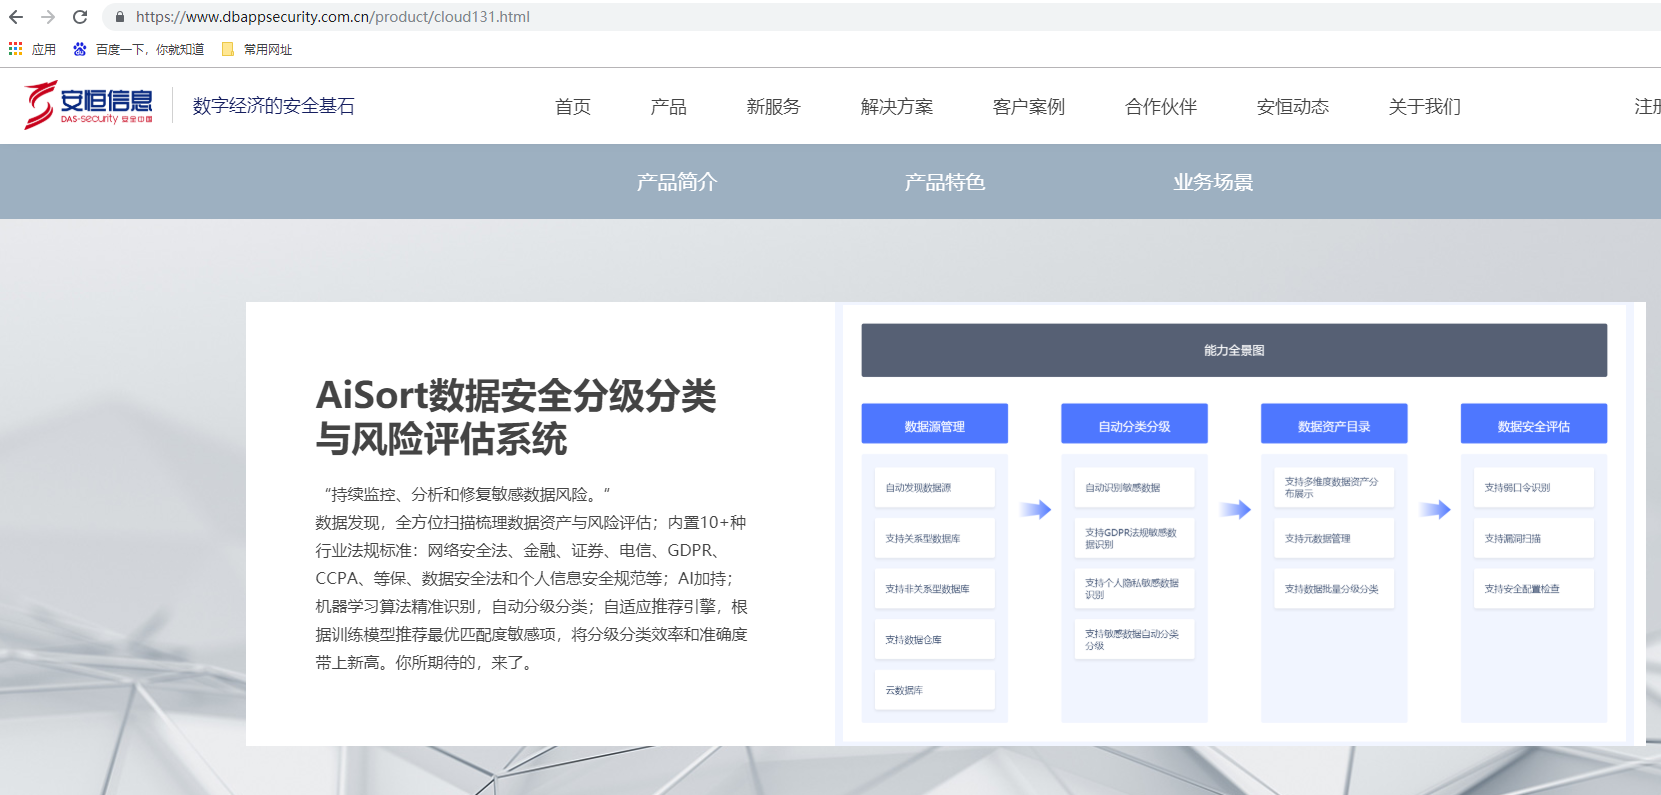Click the 支持个人隐私敏感数据识别 card
The height and width of the screenshot is (795, 1661).
(1134, 589)
